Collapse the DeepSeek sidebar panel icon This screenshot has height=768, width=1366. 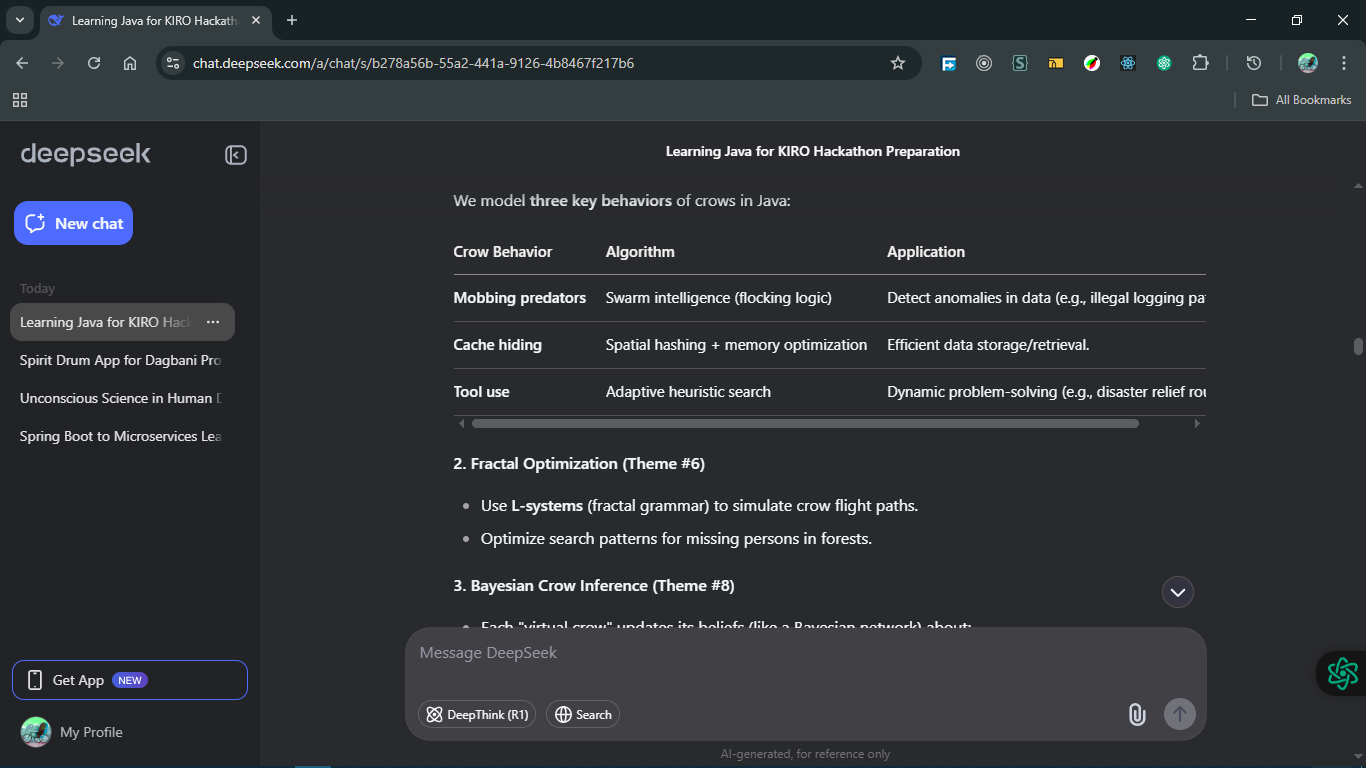(x=236, y=155)
